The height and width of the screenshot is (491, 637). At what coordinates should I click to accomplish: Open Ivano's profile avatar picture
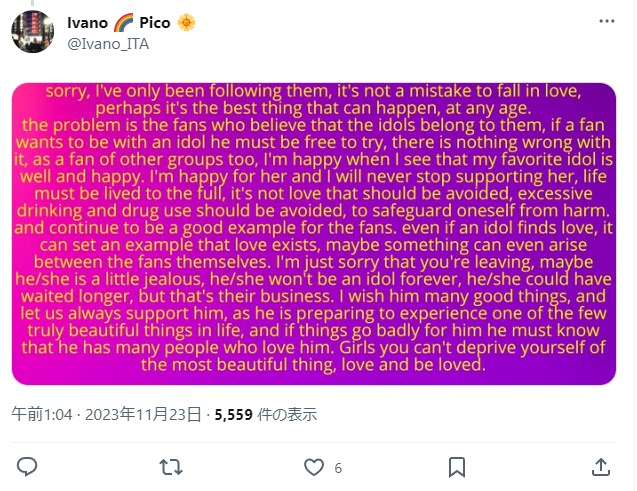point(32,32)
